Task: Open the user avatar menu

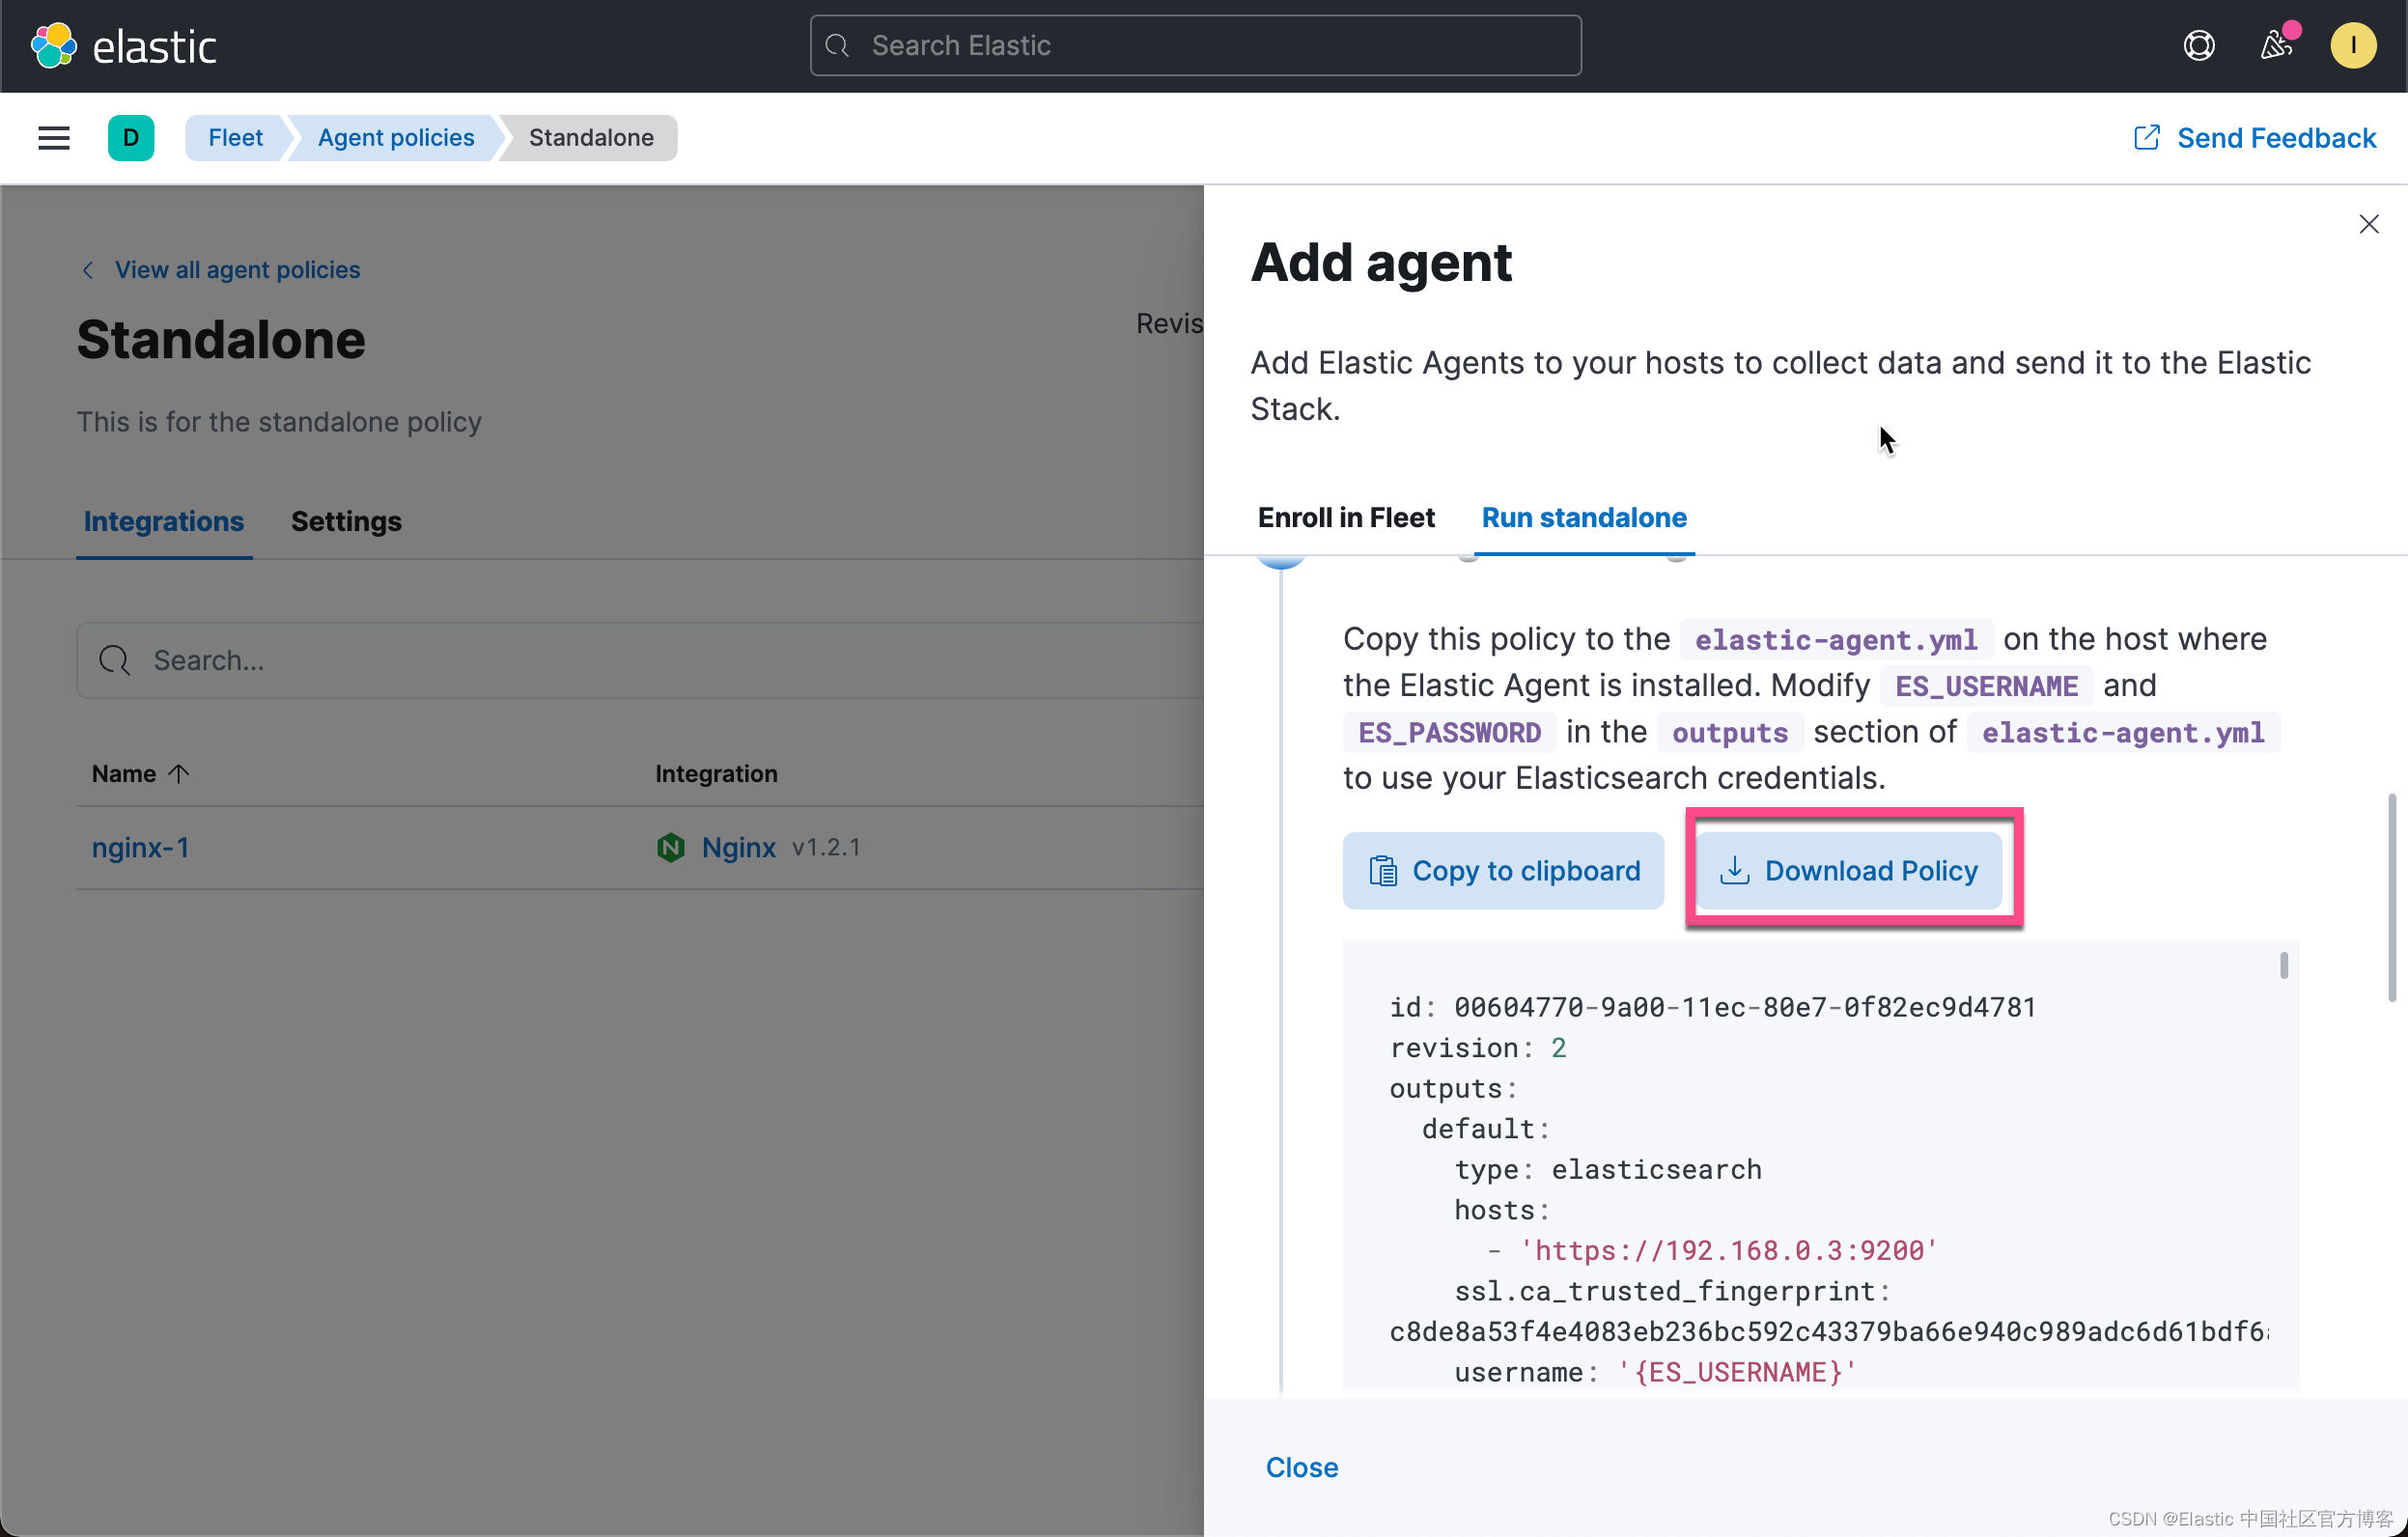Action: [x=2352, y=46]
